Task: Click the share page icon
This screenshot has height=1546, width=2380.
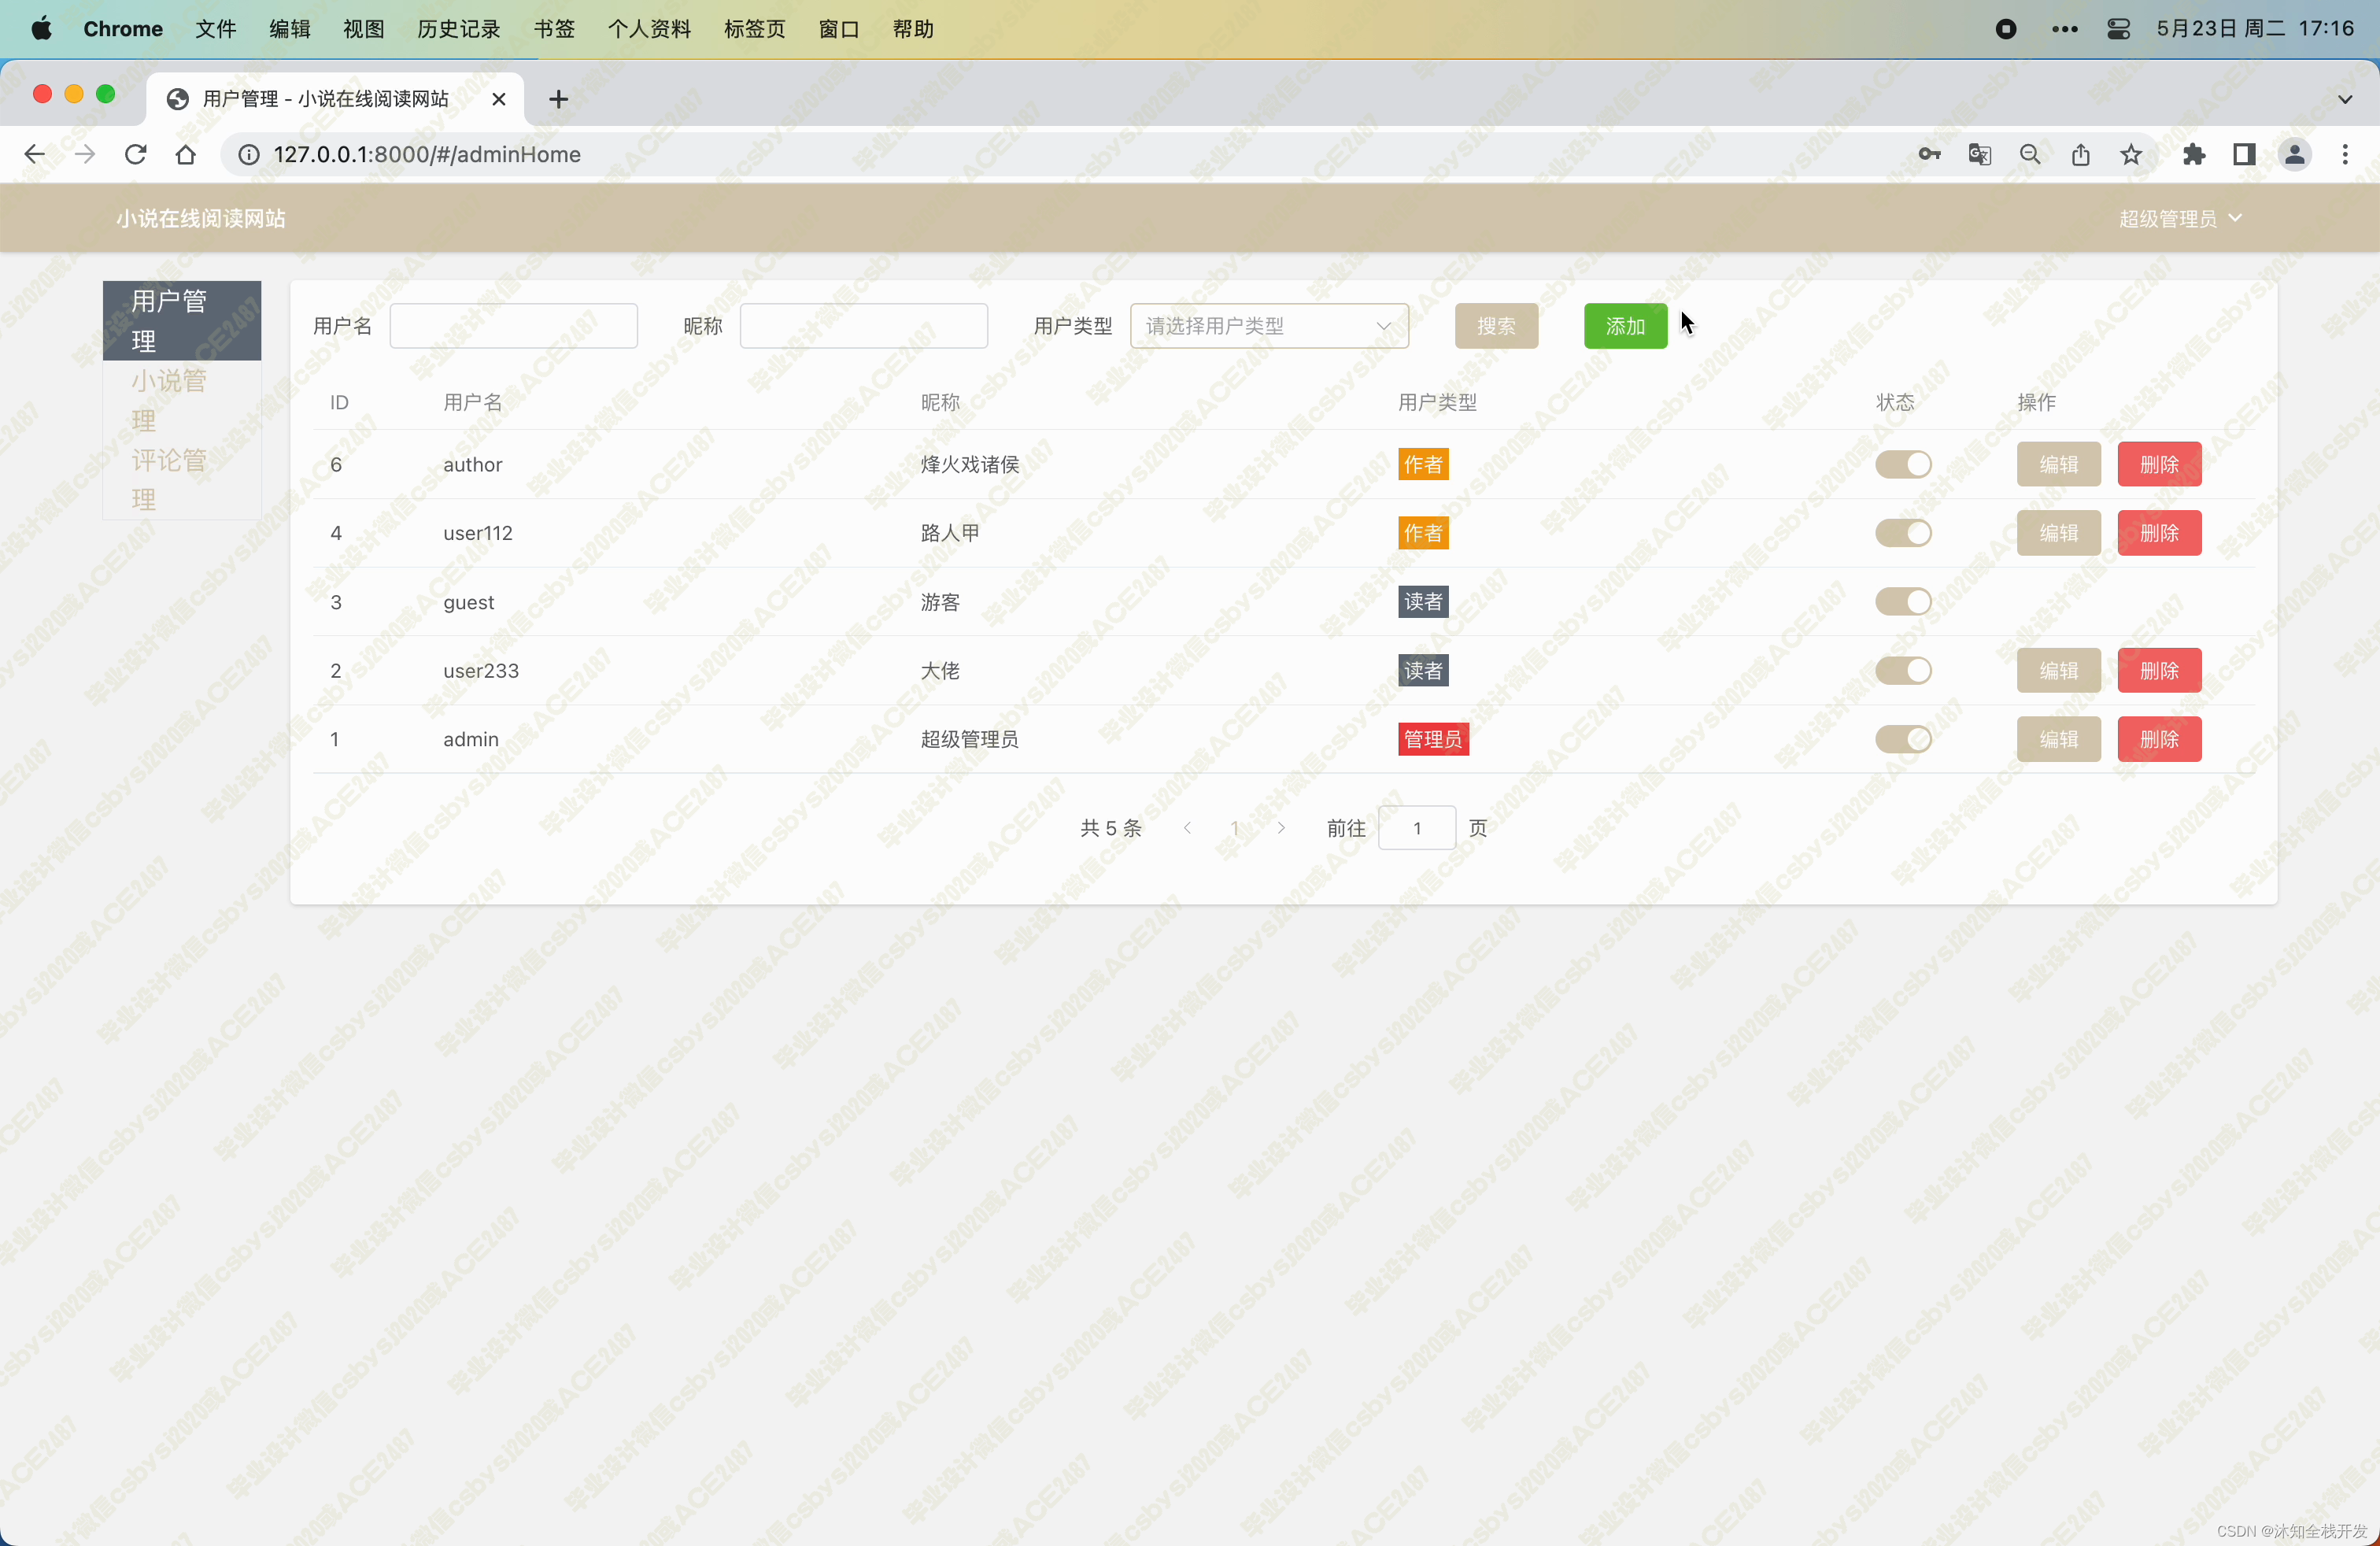Action: 2080,154
